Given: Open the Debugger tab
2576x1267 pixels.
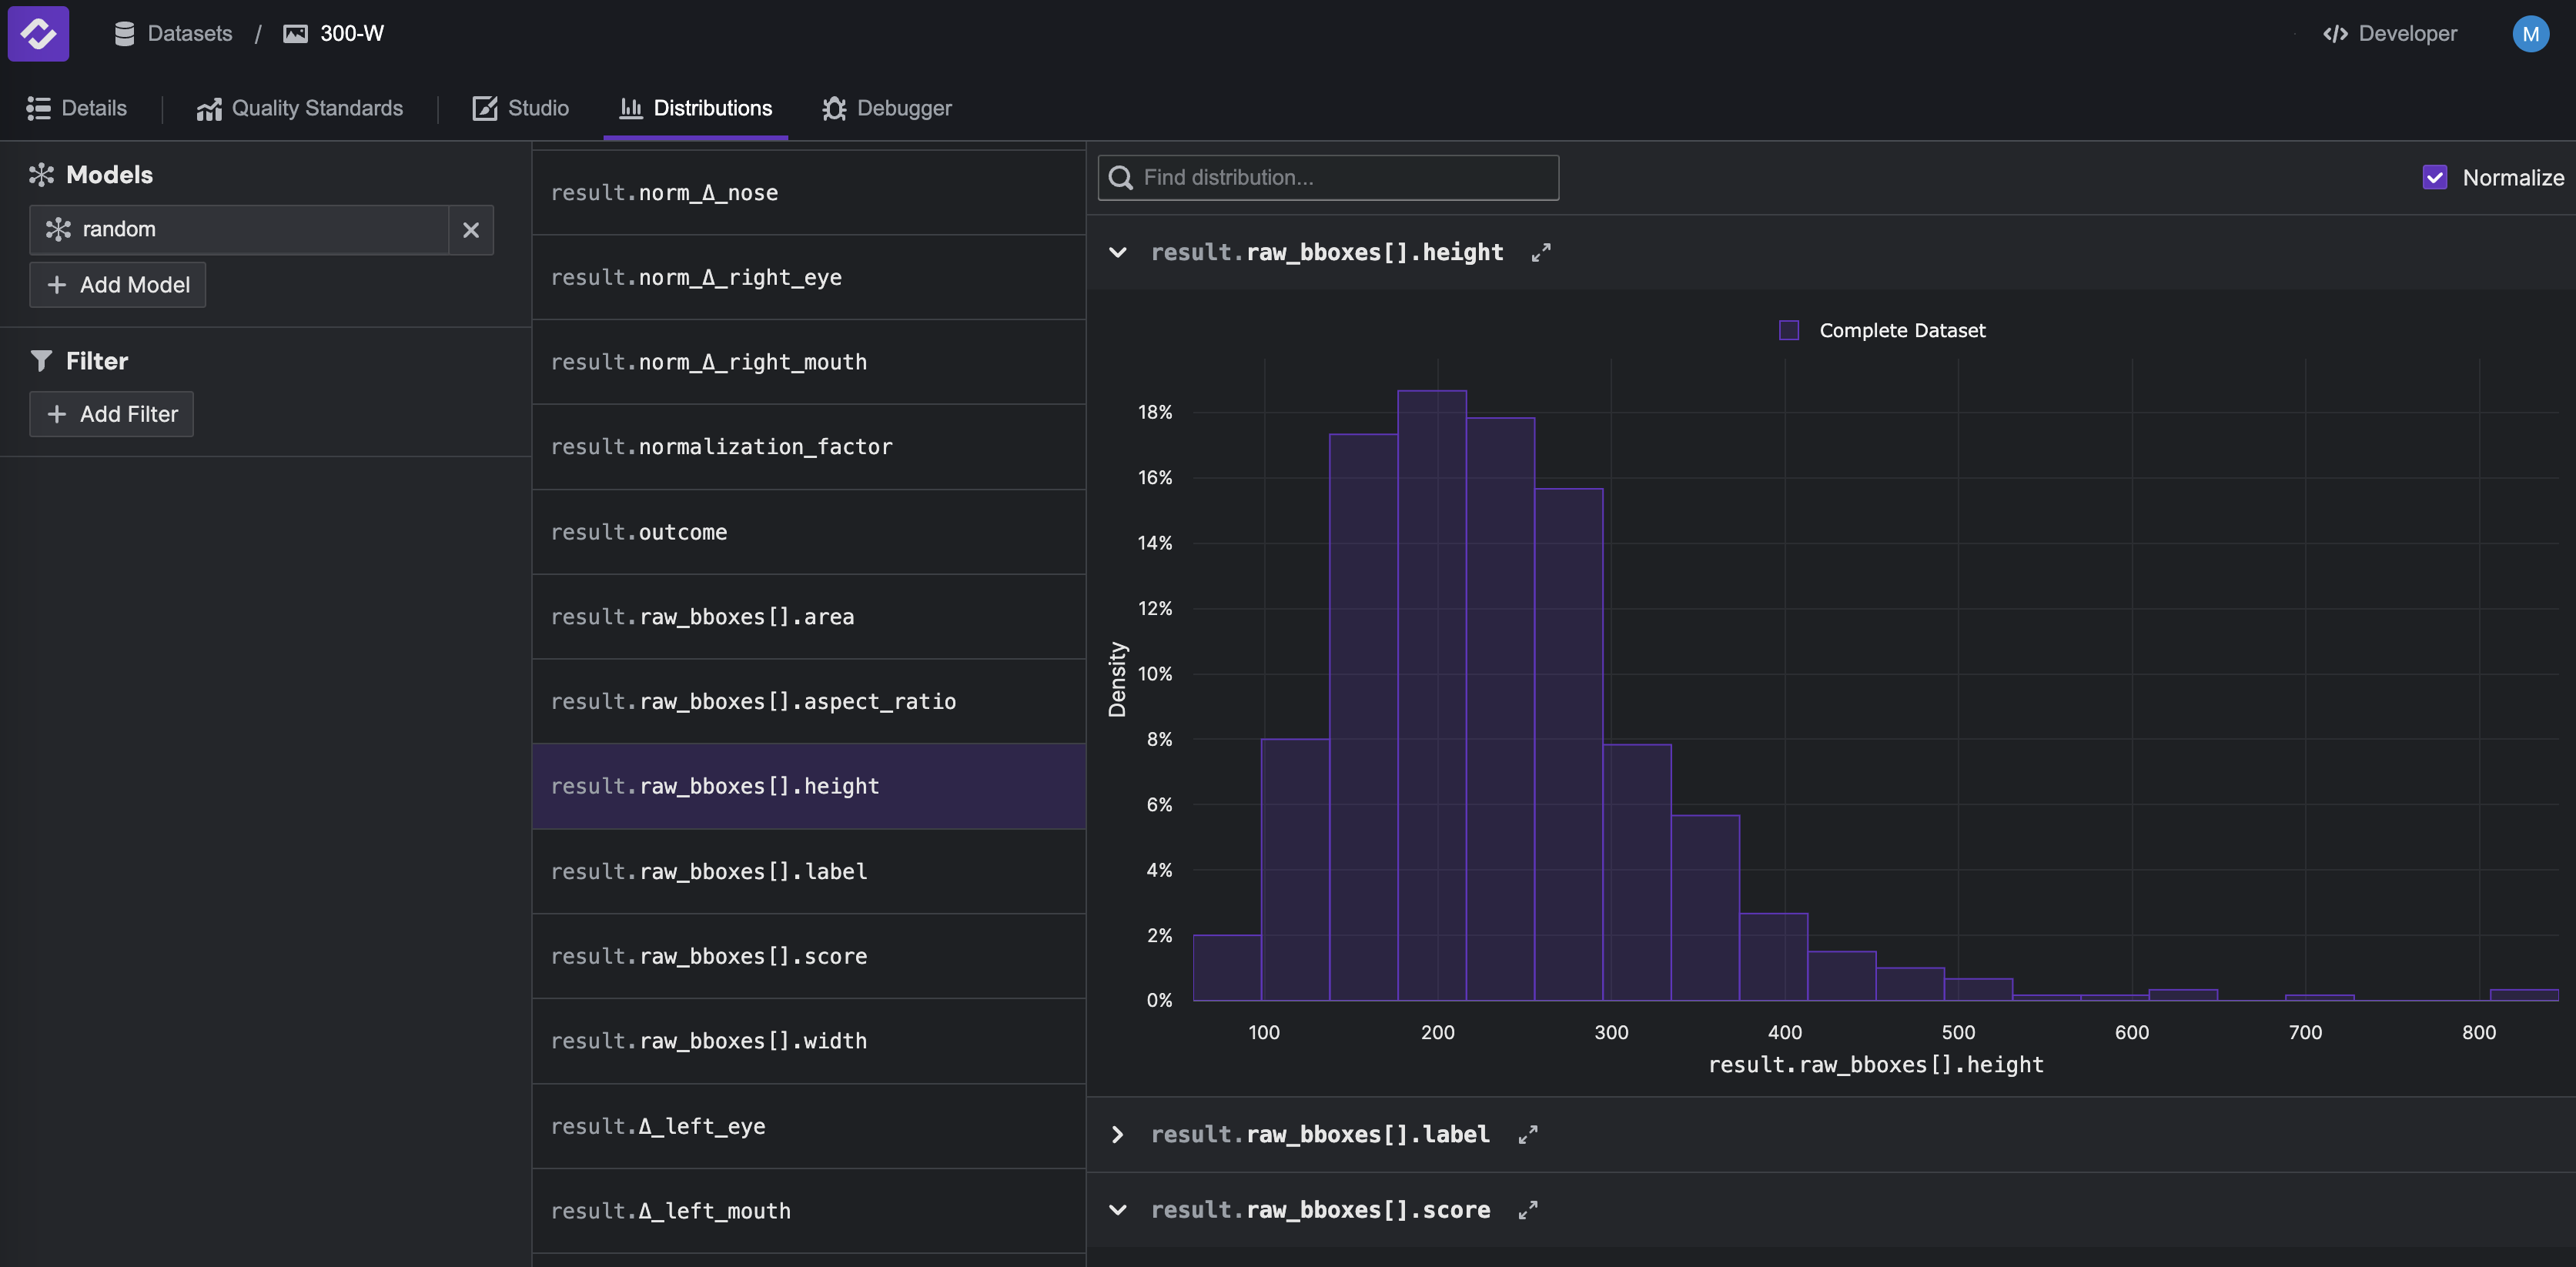Looking at the screenshot, I should pyautogui.click(x=886, y=108).
